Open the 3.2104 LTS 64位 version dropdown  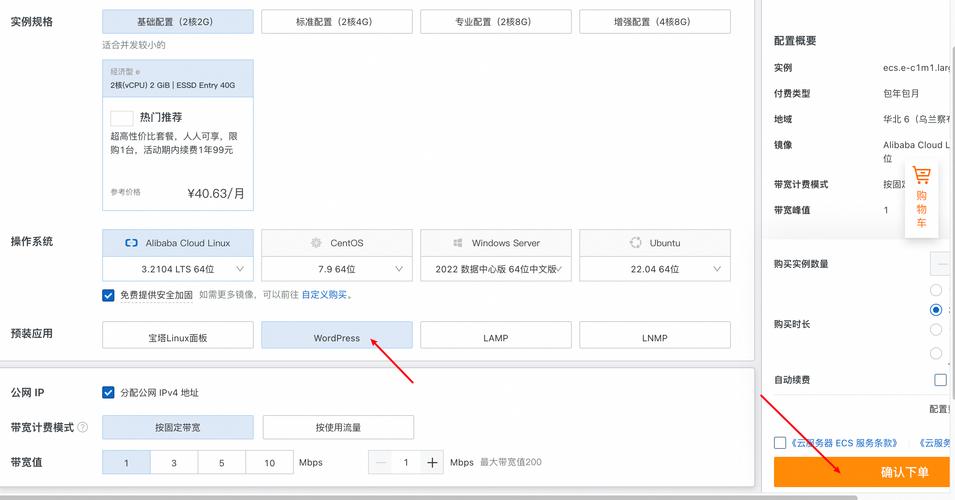pos(178,269)
